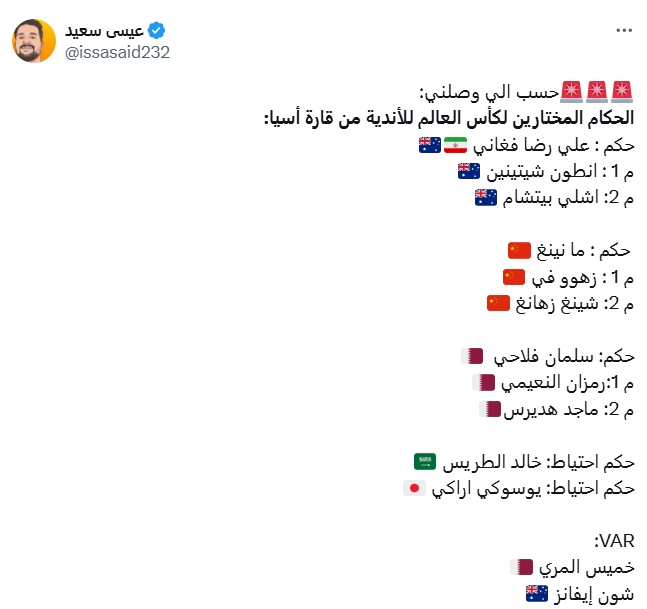The image size is (647, 609).
Task: Click the blue verified badge
Action: [x=157, y=31]
